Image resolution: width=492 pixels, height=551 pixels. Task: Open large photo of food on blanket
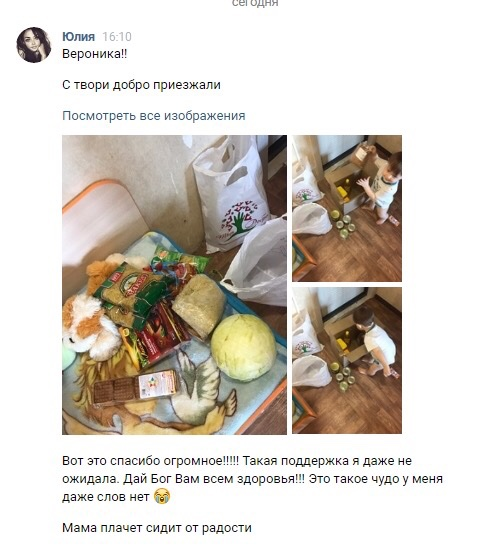point(174,285)
